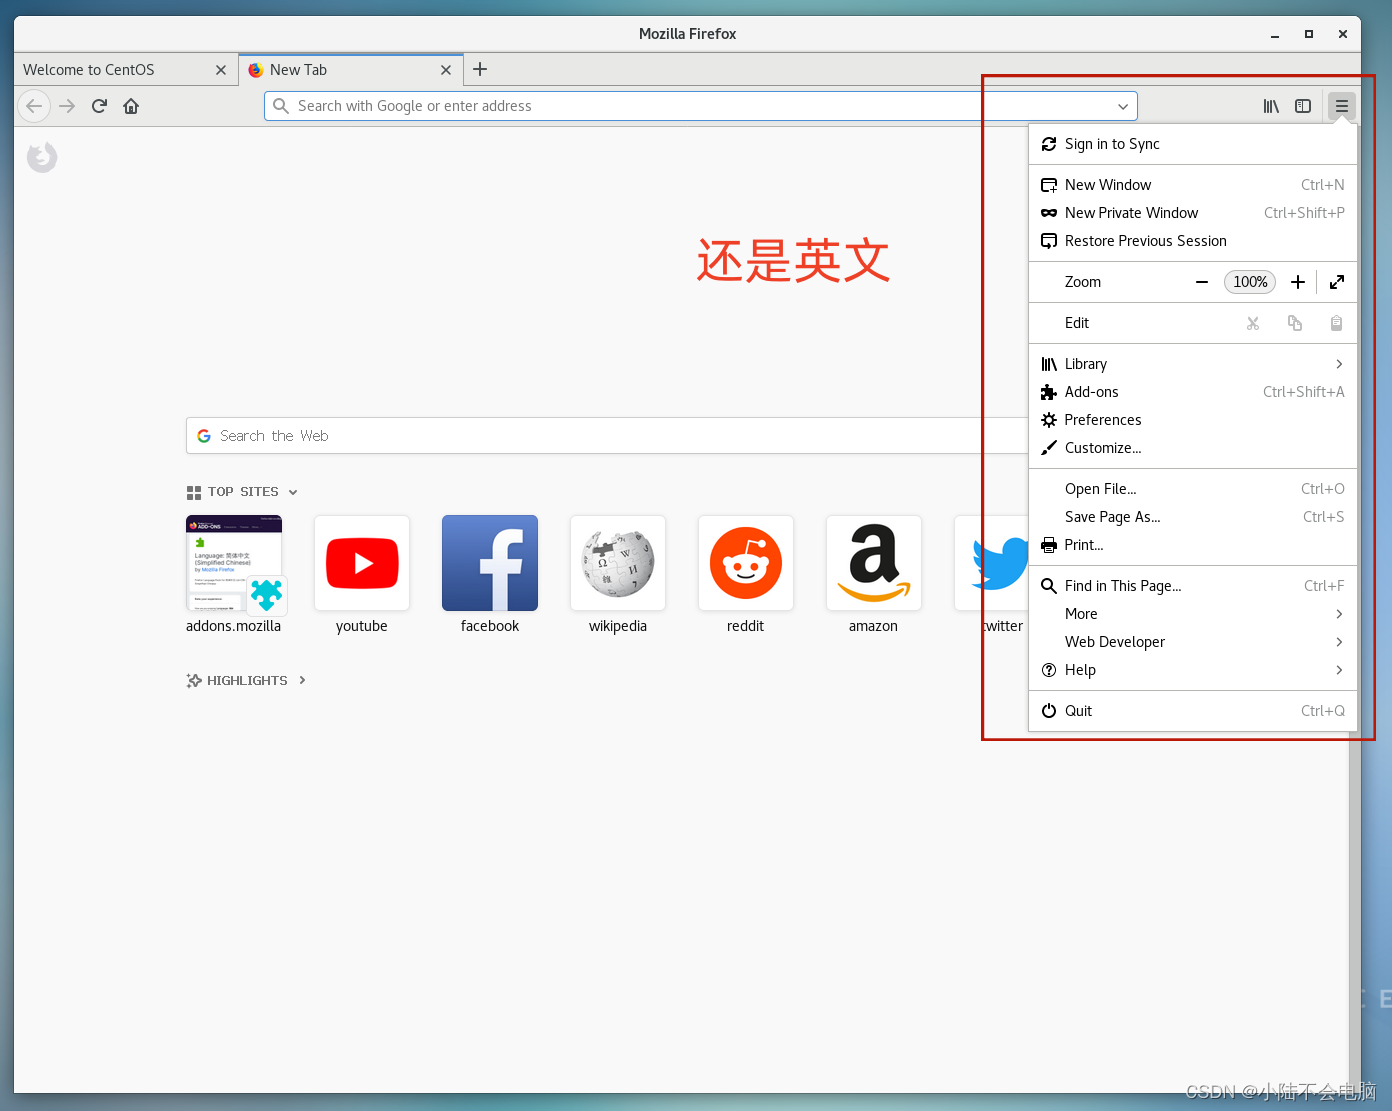Reset zoom by clicking the 100% control

coord(1249,281)
